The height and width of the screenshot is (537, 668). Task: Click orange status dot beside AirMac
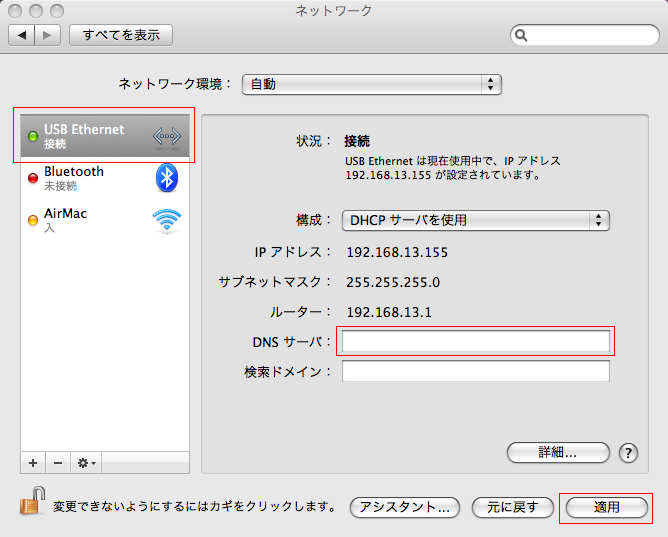click(x=33, y=220)
